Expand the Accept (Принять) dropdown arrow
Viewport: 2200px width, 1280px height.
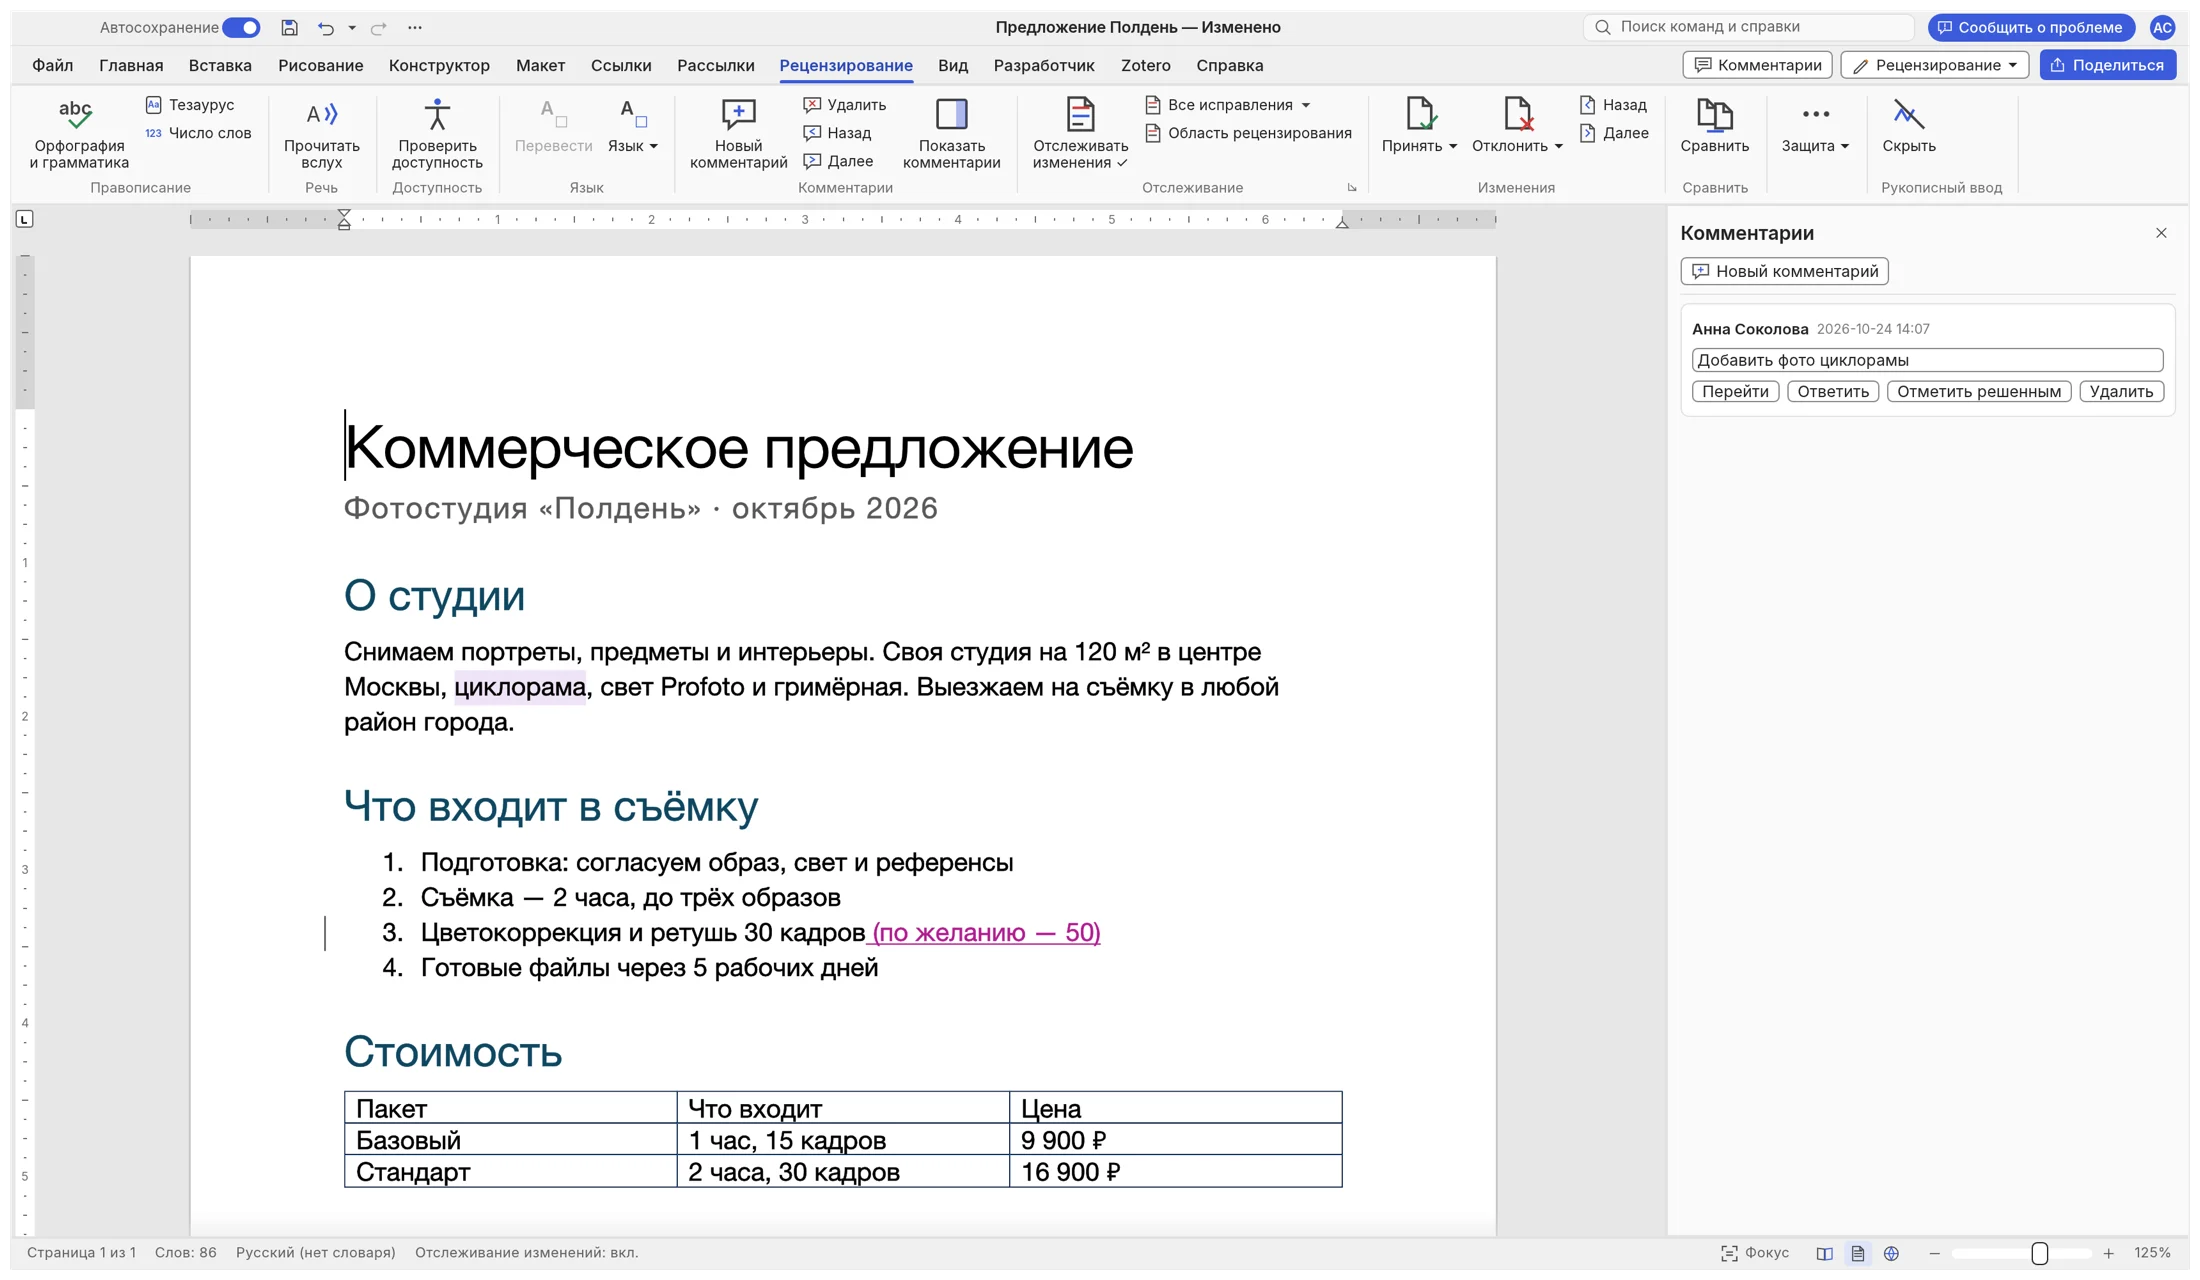1452,146
